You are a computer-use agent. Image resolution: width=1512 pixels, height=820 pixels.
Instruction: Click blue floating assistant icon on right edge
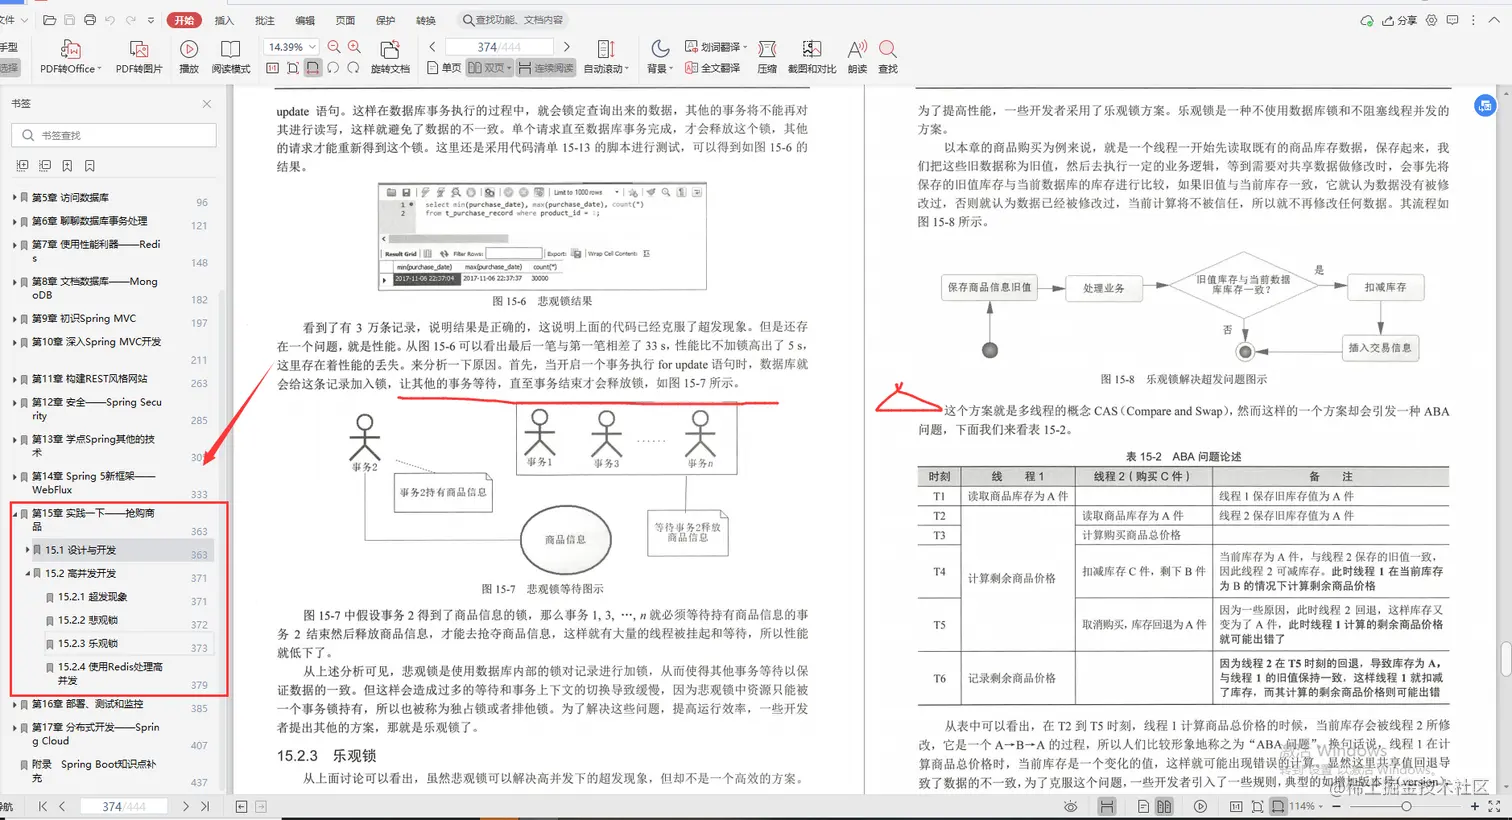[x=1485, y=105]
